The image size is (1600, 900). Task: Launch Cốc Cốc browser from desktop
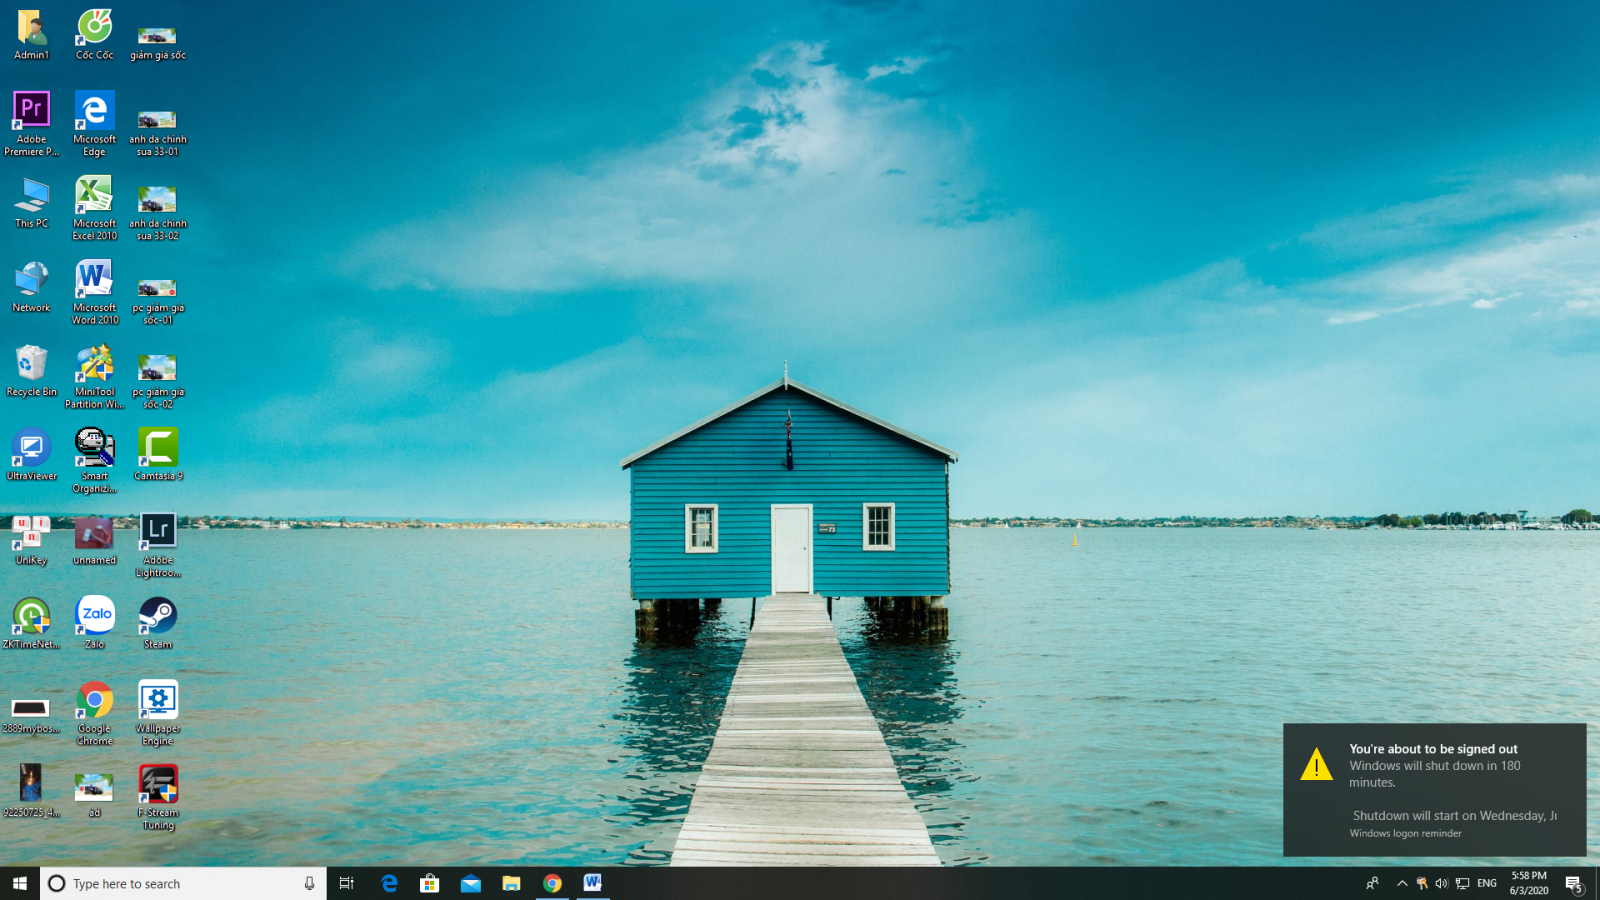coord(94,27)
